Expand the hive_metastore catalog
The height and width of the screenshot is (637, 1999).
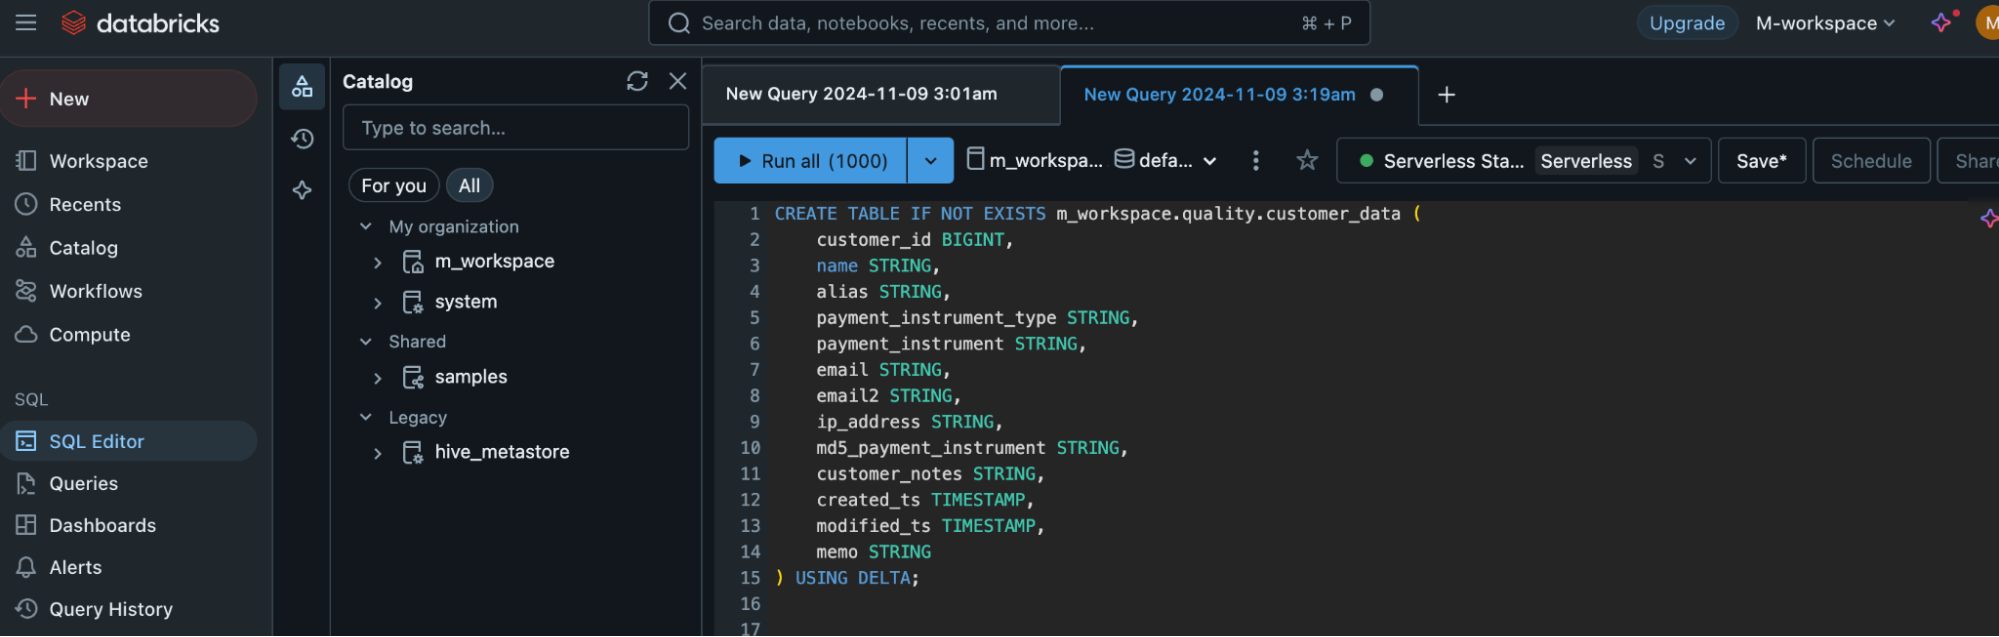point(378,452)
